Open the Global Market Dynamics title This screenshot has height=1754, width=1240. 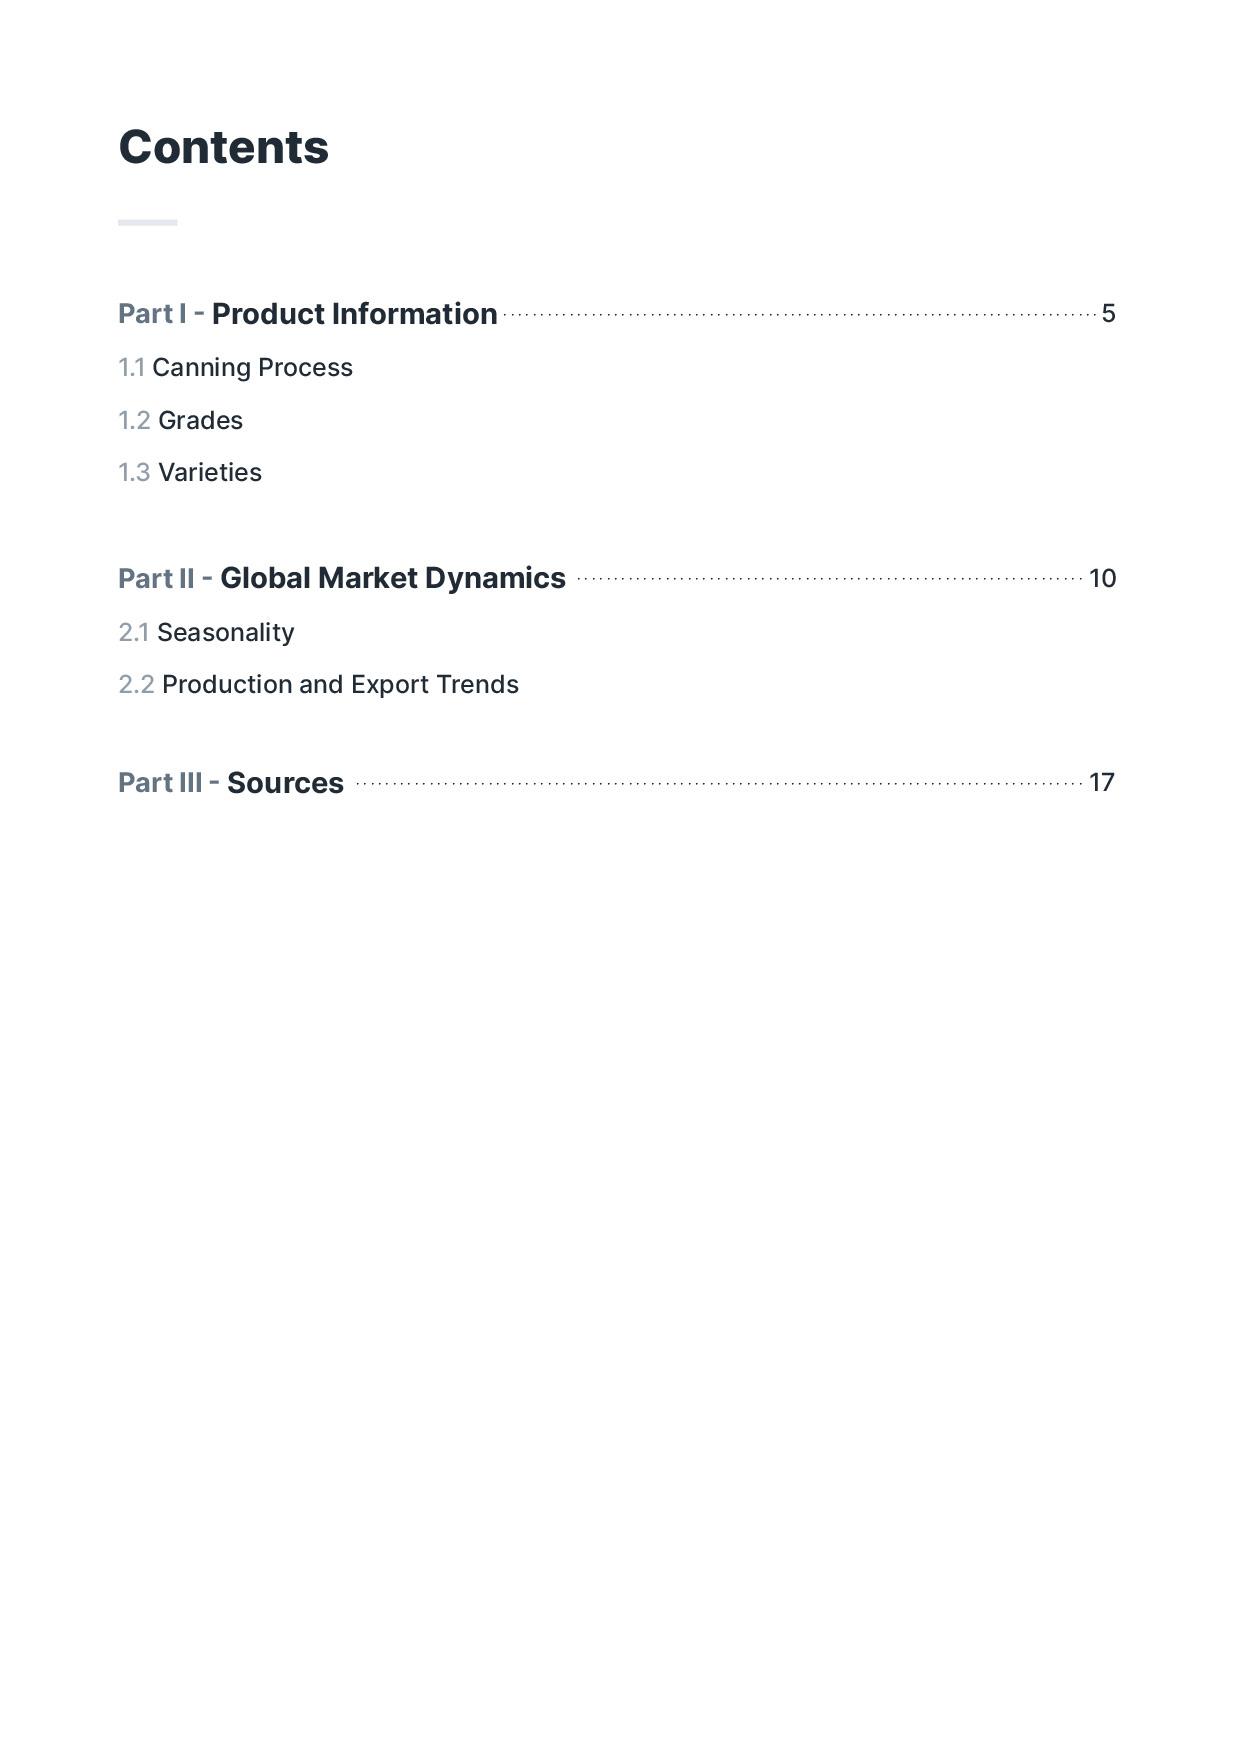tap(392, 579)
